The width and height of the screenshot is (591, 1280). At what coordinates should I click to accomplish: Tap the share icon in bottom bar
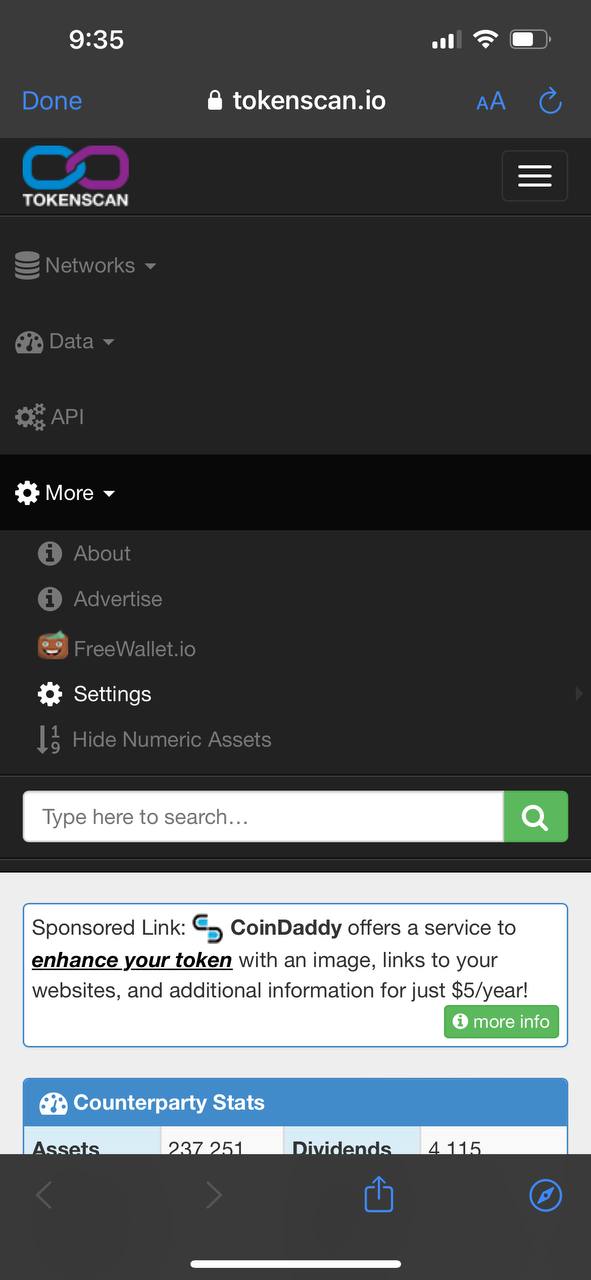point(379,1194)
